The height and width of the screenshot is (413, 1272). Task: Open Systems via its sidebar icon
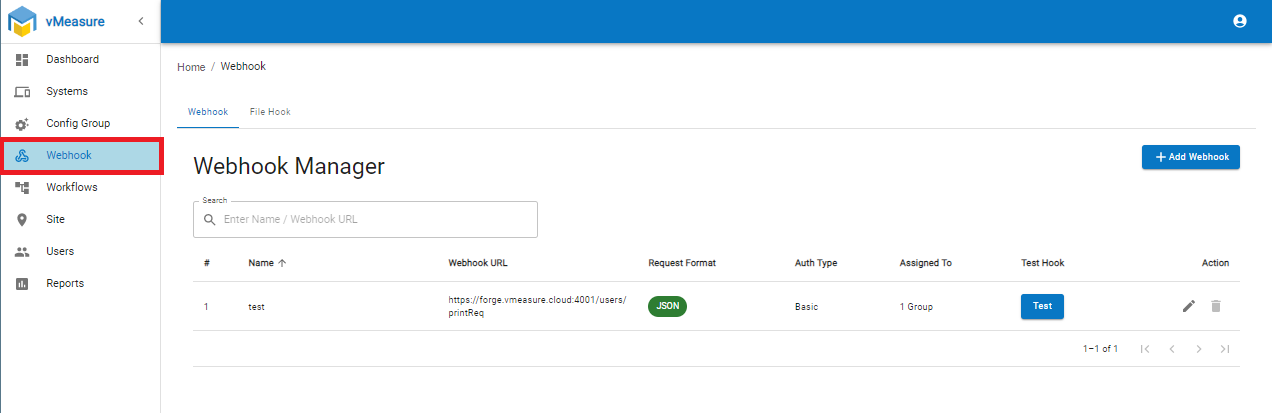[x=22, y=92]
